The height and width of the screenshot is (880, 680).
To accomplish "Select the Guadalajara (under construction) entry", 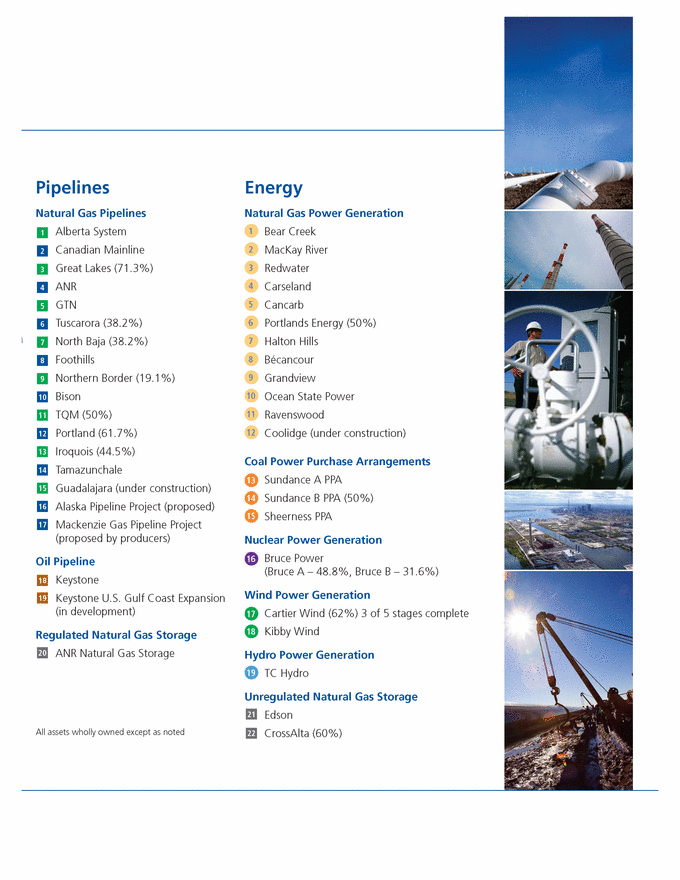I will [133, 488].
